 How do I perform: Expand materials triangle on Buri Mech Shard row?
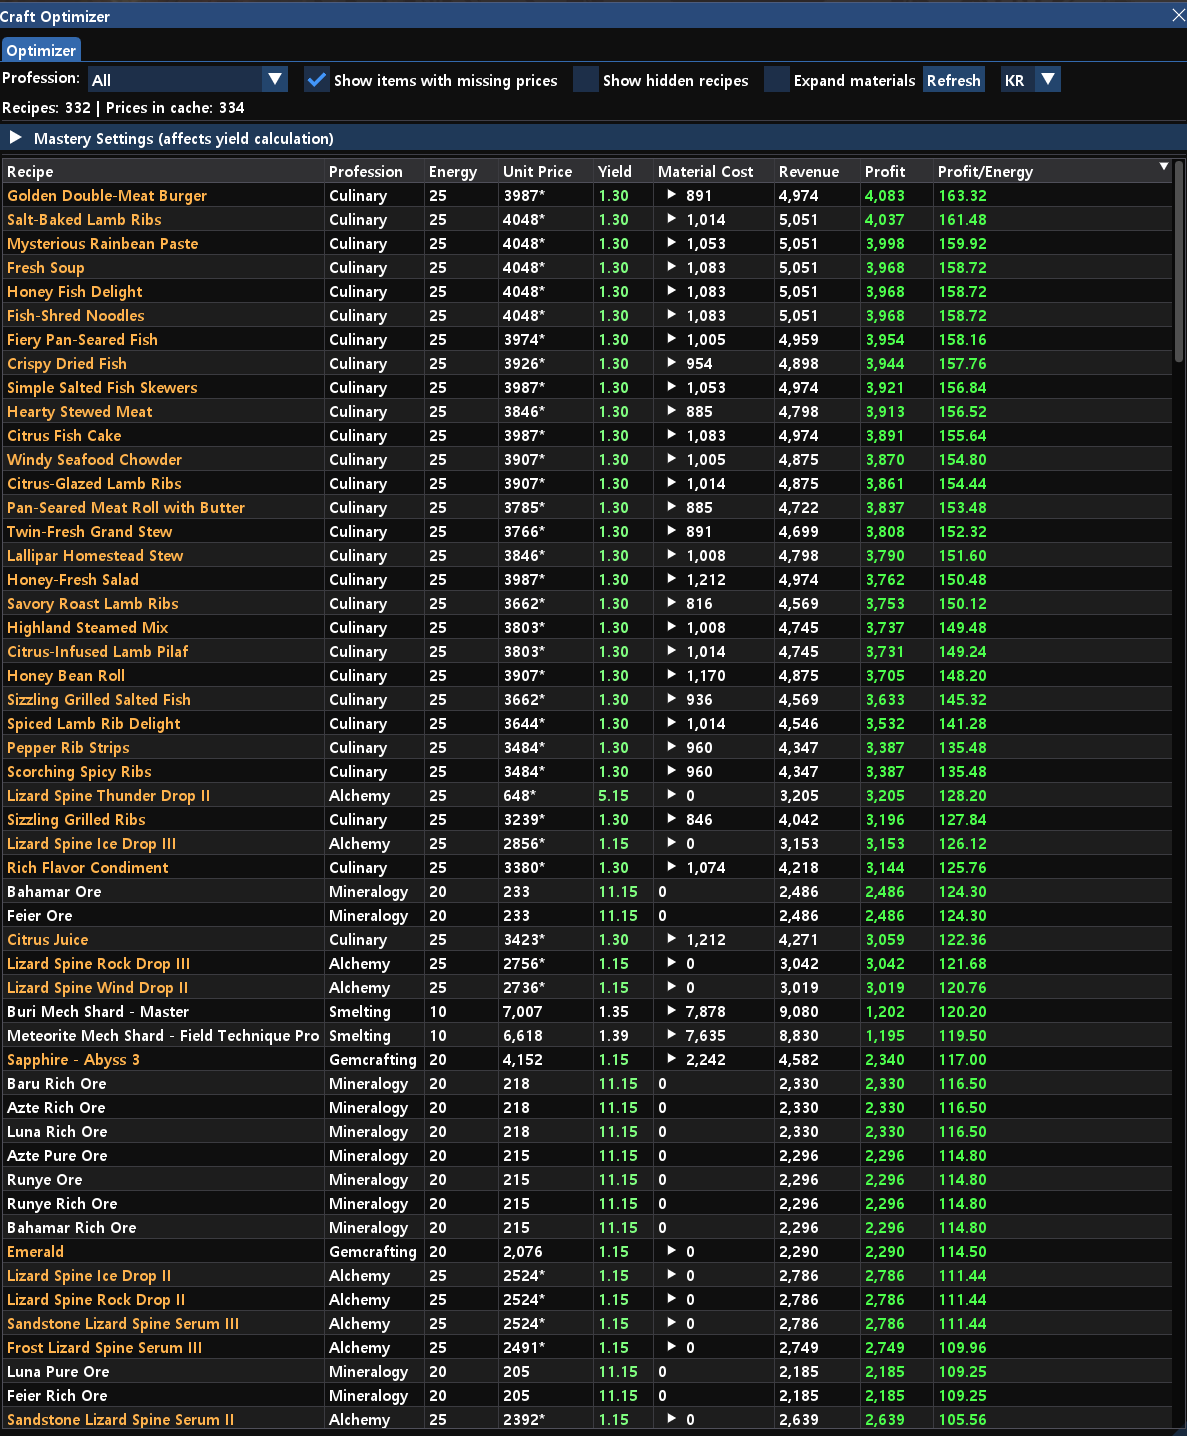point(671,1011)
